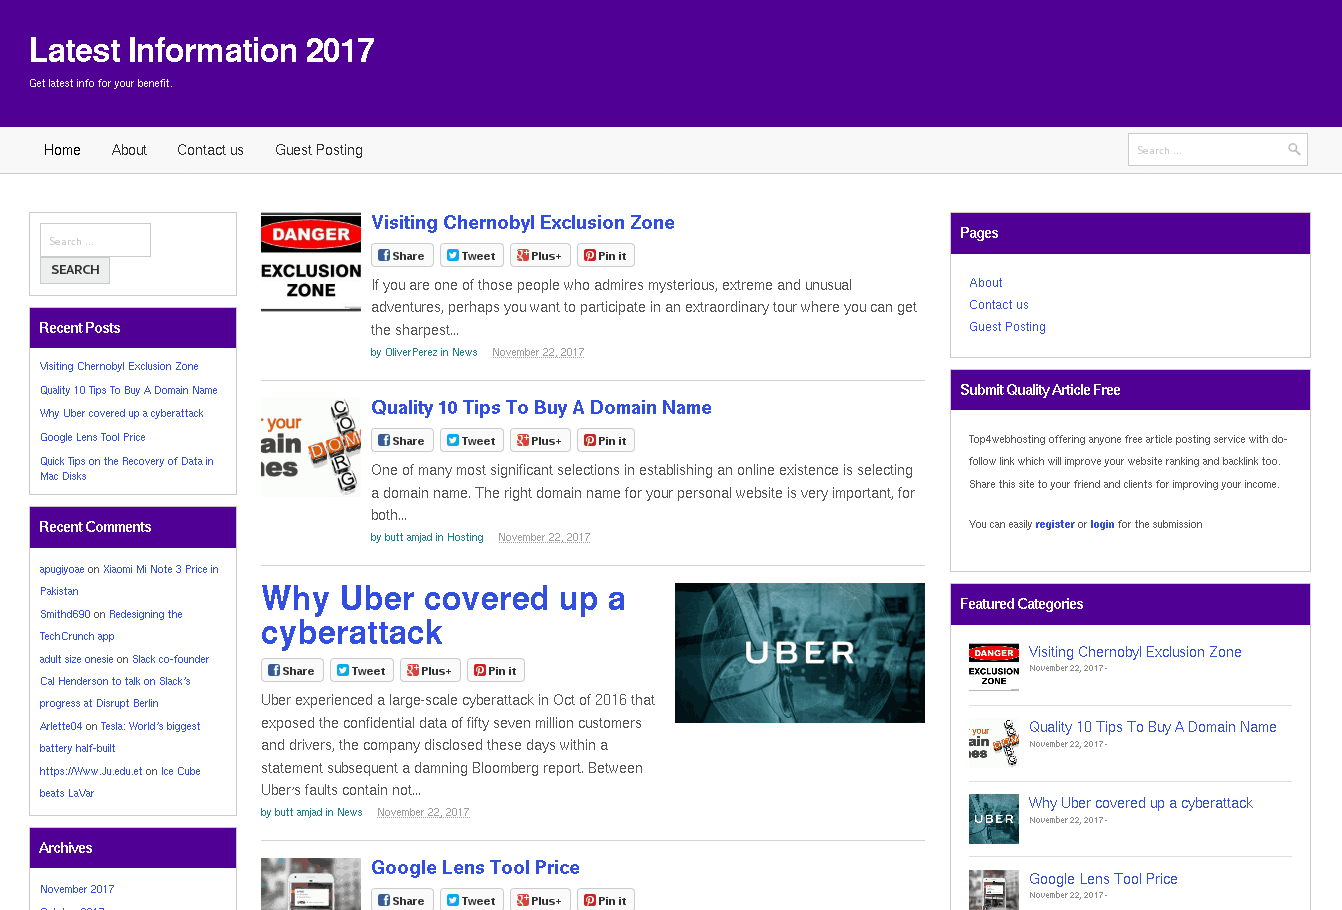Open the Visiting Chernobyl Exclusion Zone article title
The height and width of the screenshot is (910, 1342).
click(x=523, y=222)
